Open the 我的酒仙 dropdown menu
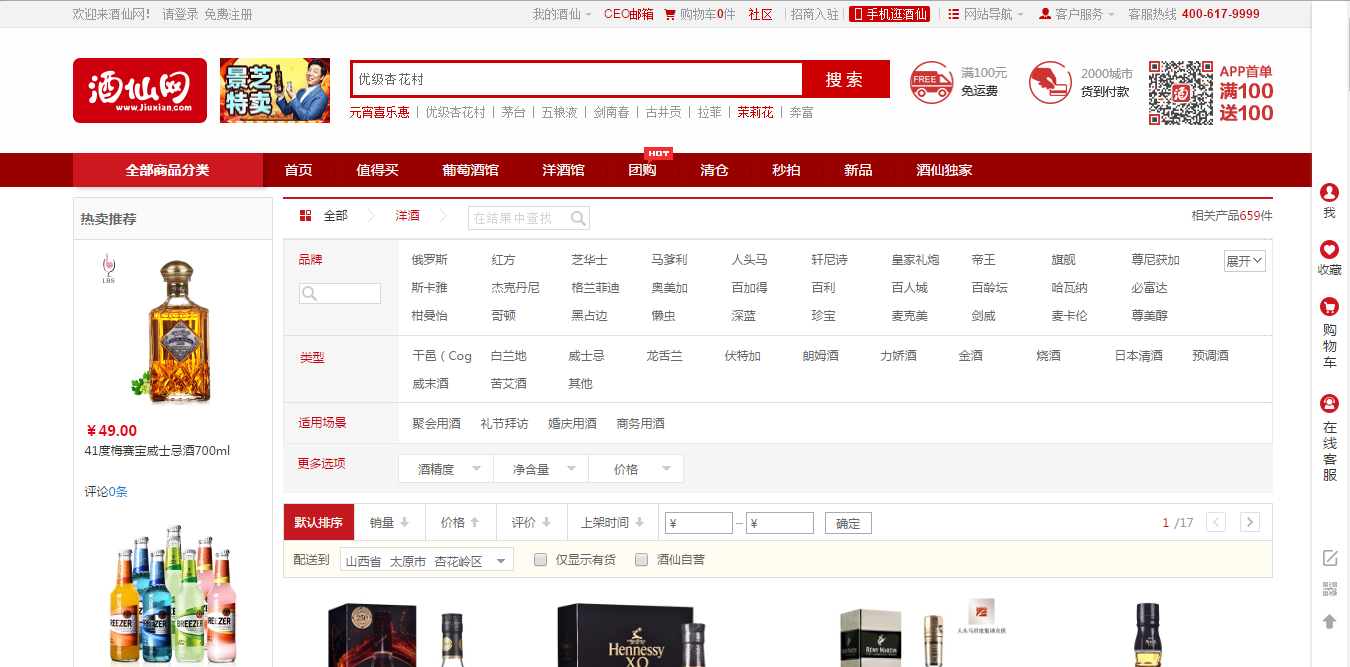1350x667 pixels. [562, 14]
